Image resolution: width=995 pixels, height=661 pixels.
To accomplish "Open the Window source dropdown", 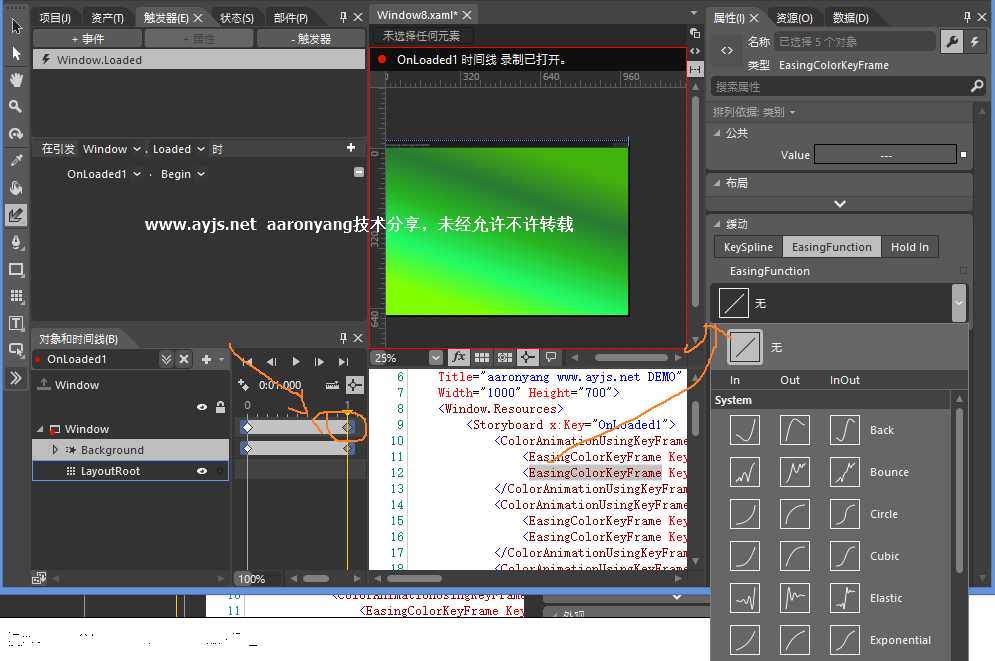I will (112, 149).
